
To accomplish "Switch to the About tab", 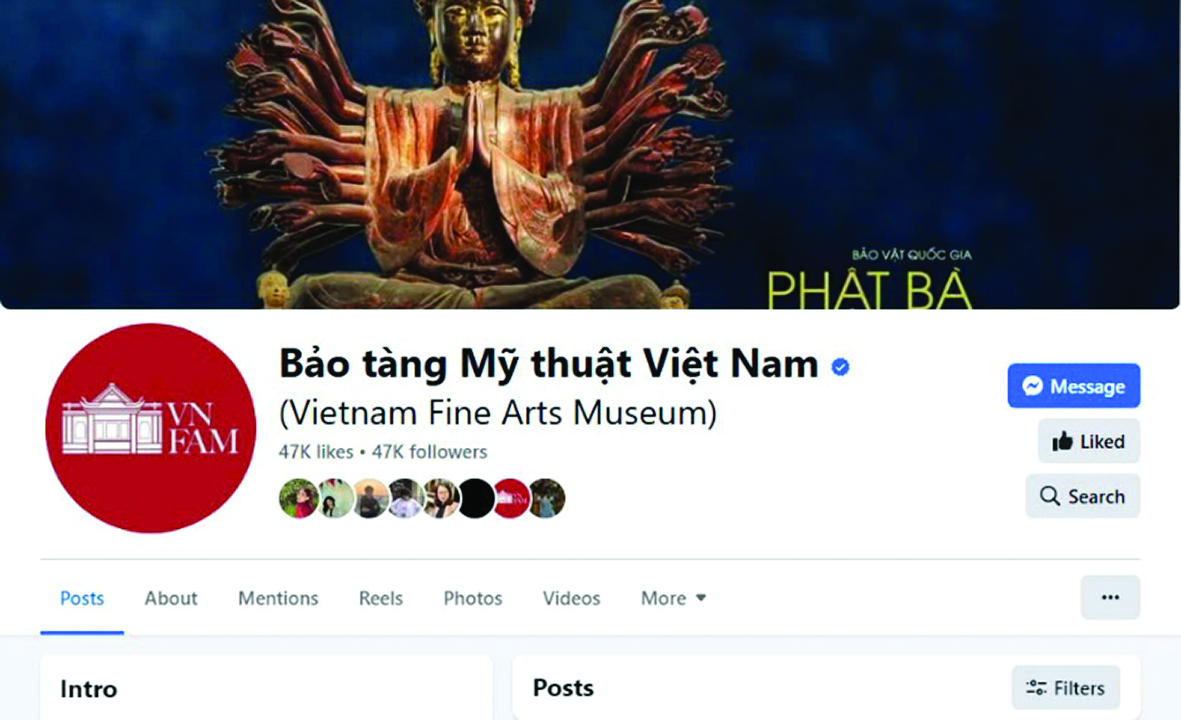I will [171, 598].
